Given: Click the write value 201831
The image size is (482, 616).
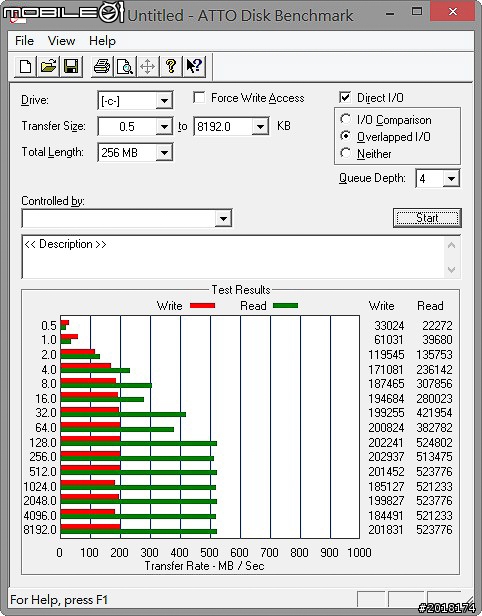Looking at the screenshot, I should point(386,530).
